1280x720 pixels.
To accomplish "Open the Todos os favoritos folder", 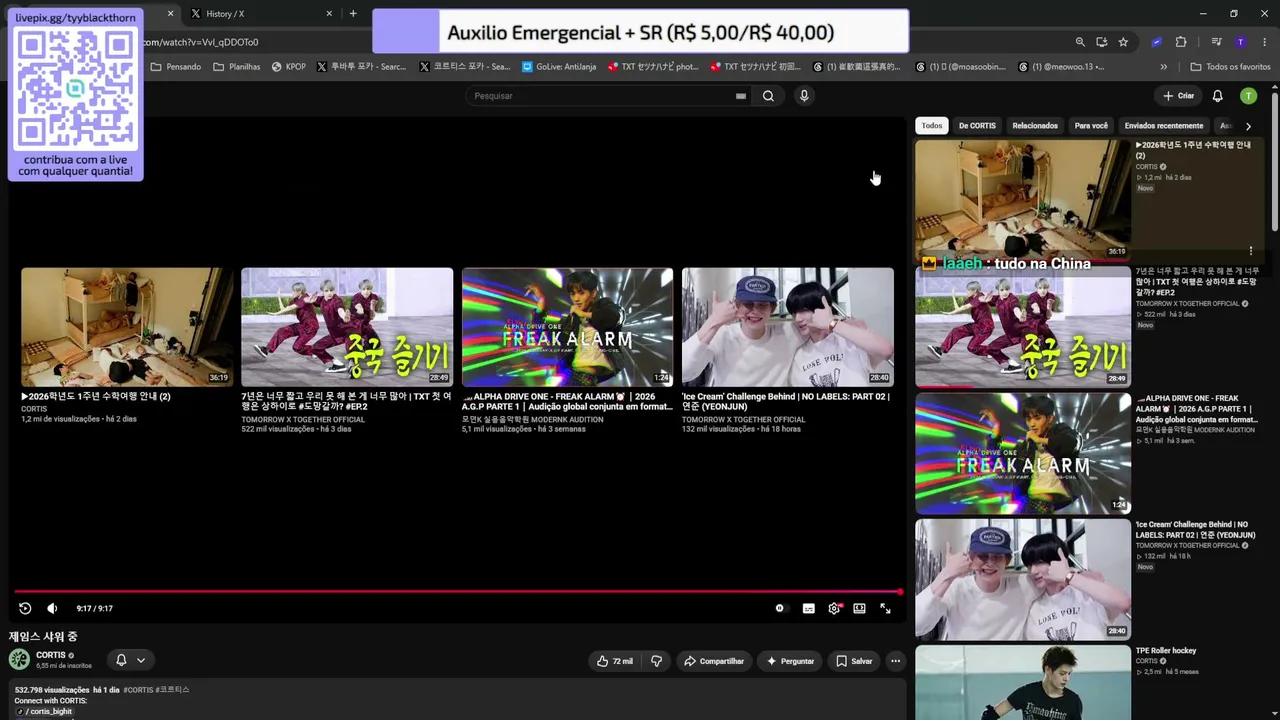I will click(x=1230, y=67).
